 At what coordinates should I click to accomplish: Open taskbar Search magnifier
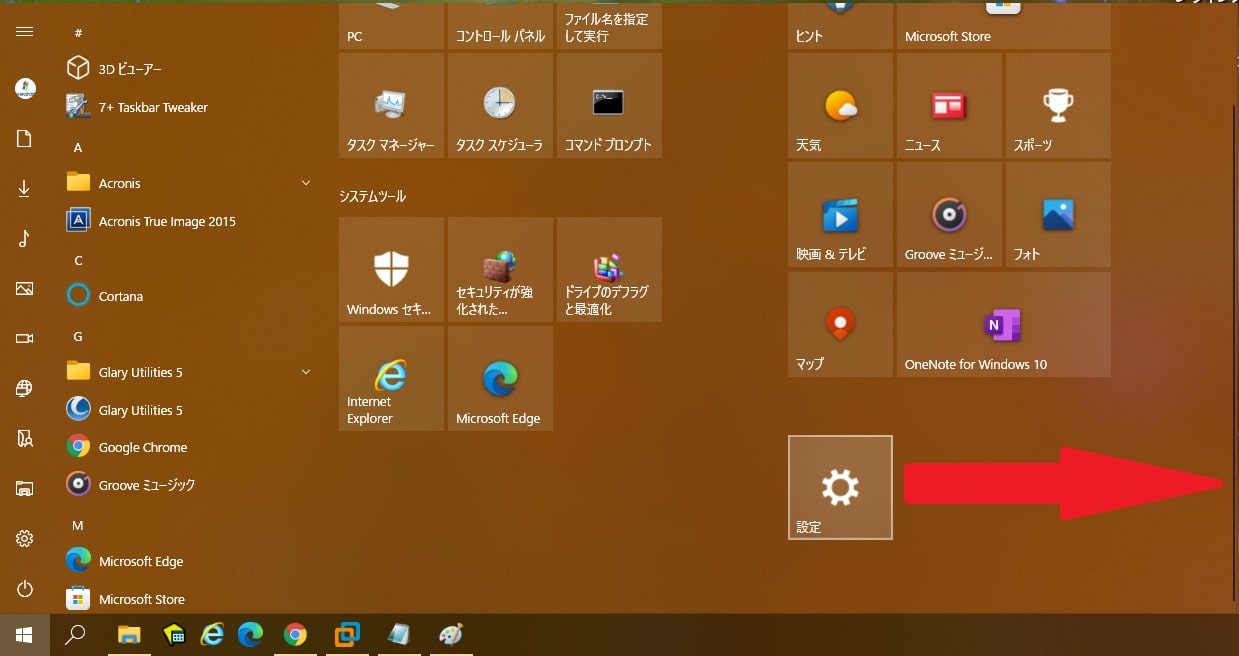point(75,635)
